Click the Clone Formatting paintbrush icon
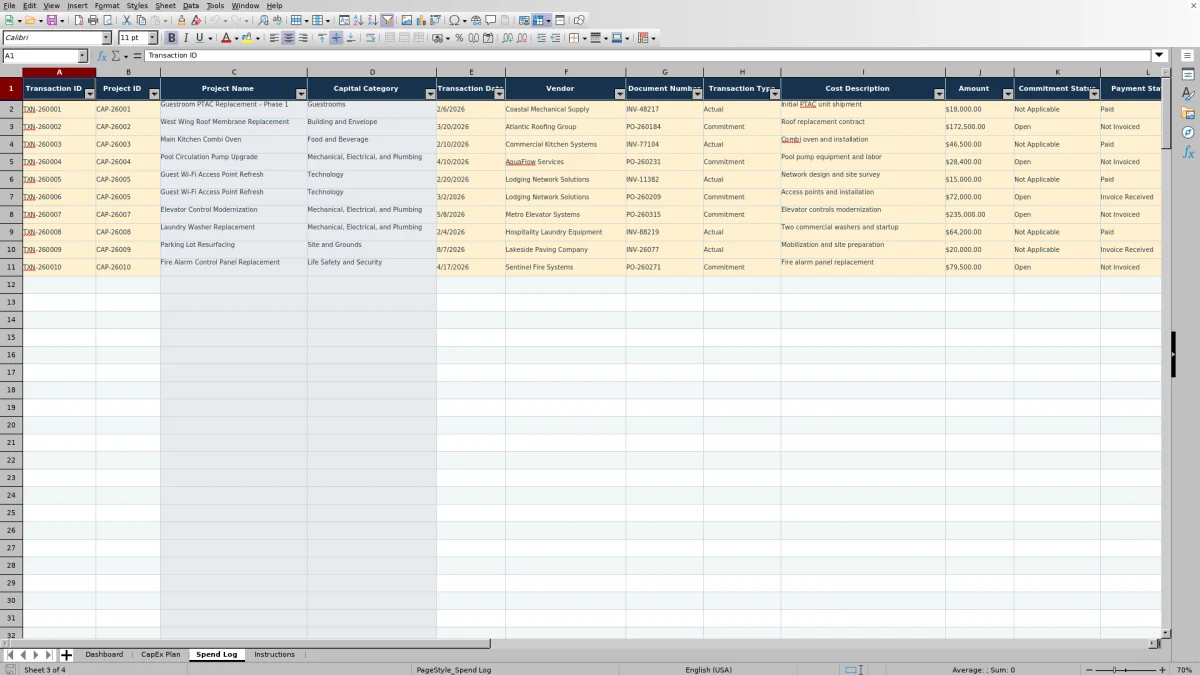1200x675 pixels. 181,20
